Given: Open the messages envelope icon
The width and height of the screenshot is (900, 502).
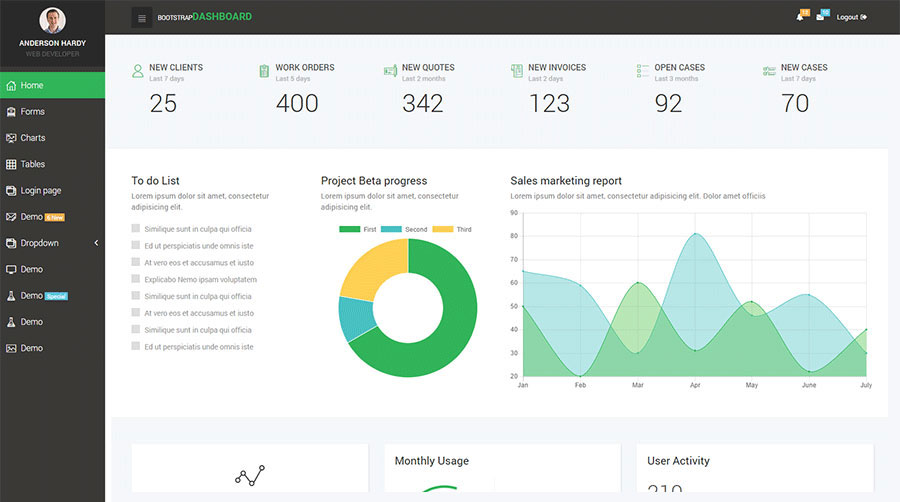Looking at the screenshot, I should coord(821,16).
